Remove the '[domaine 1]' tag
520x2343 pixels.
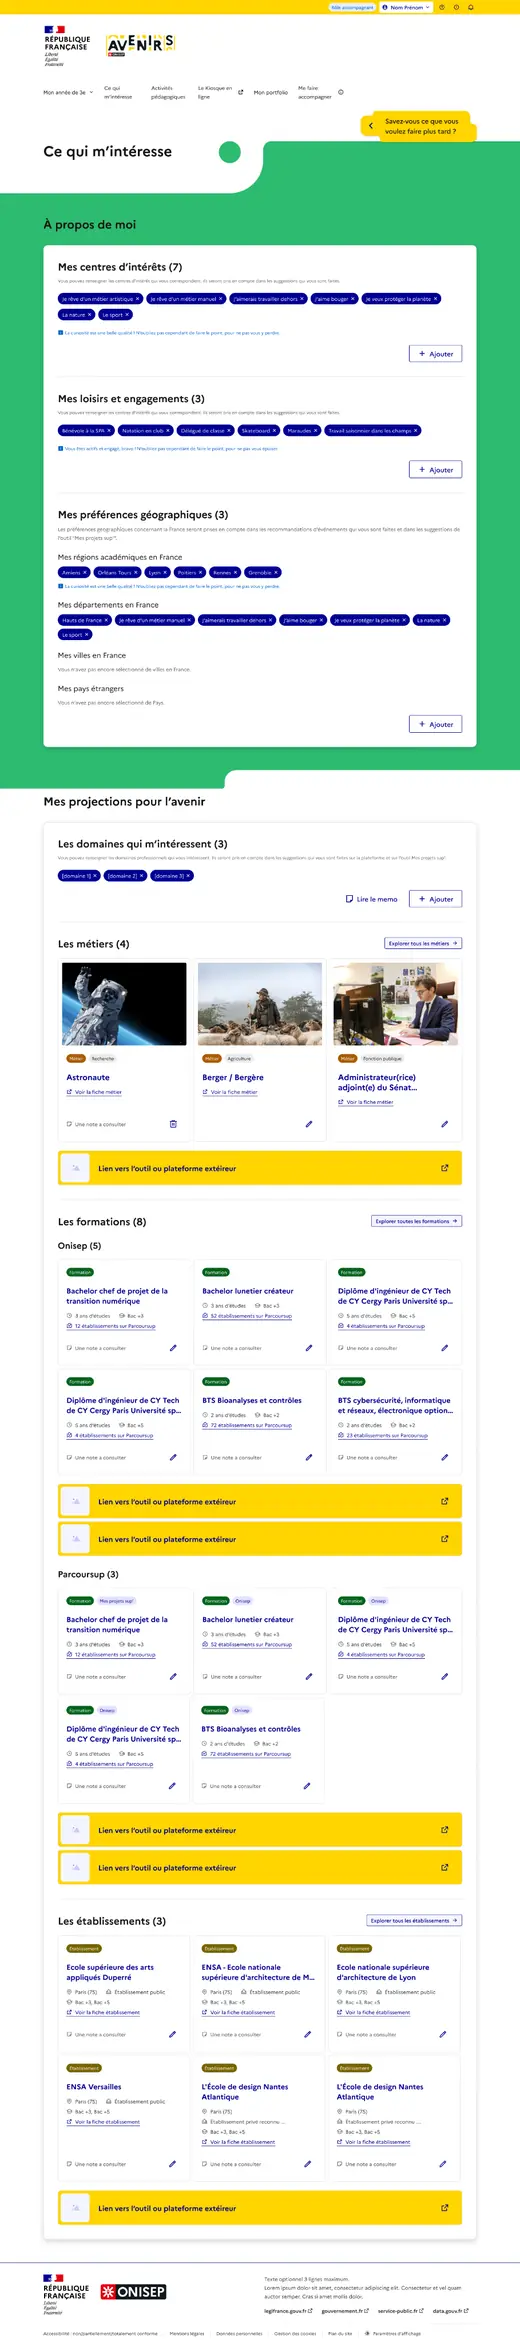pyautogui.click(x=96, y=876)
